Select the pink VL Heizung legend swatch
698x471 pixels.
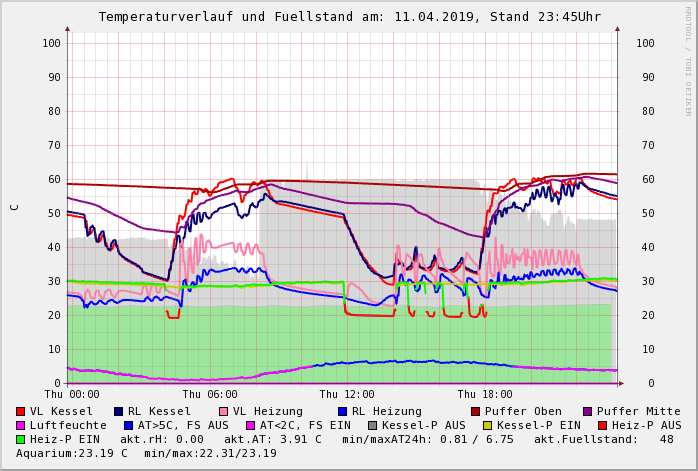223,411
